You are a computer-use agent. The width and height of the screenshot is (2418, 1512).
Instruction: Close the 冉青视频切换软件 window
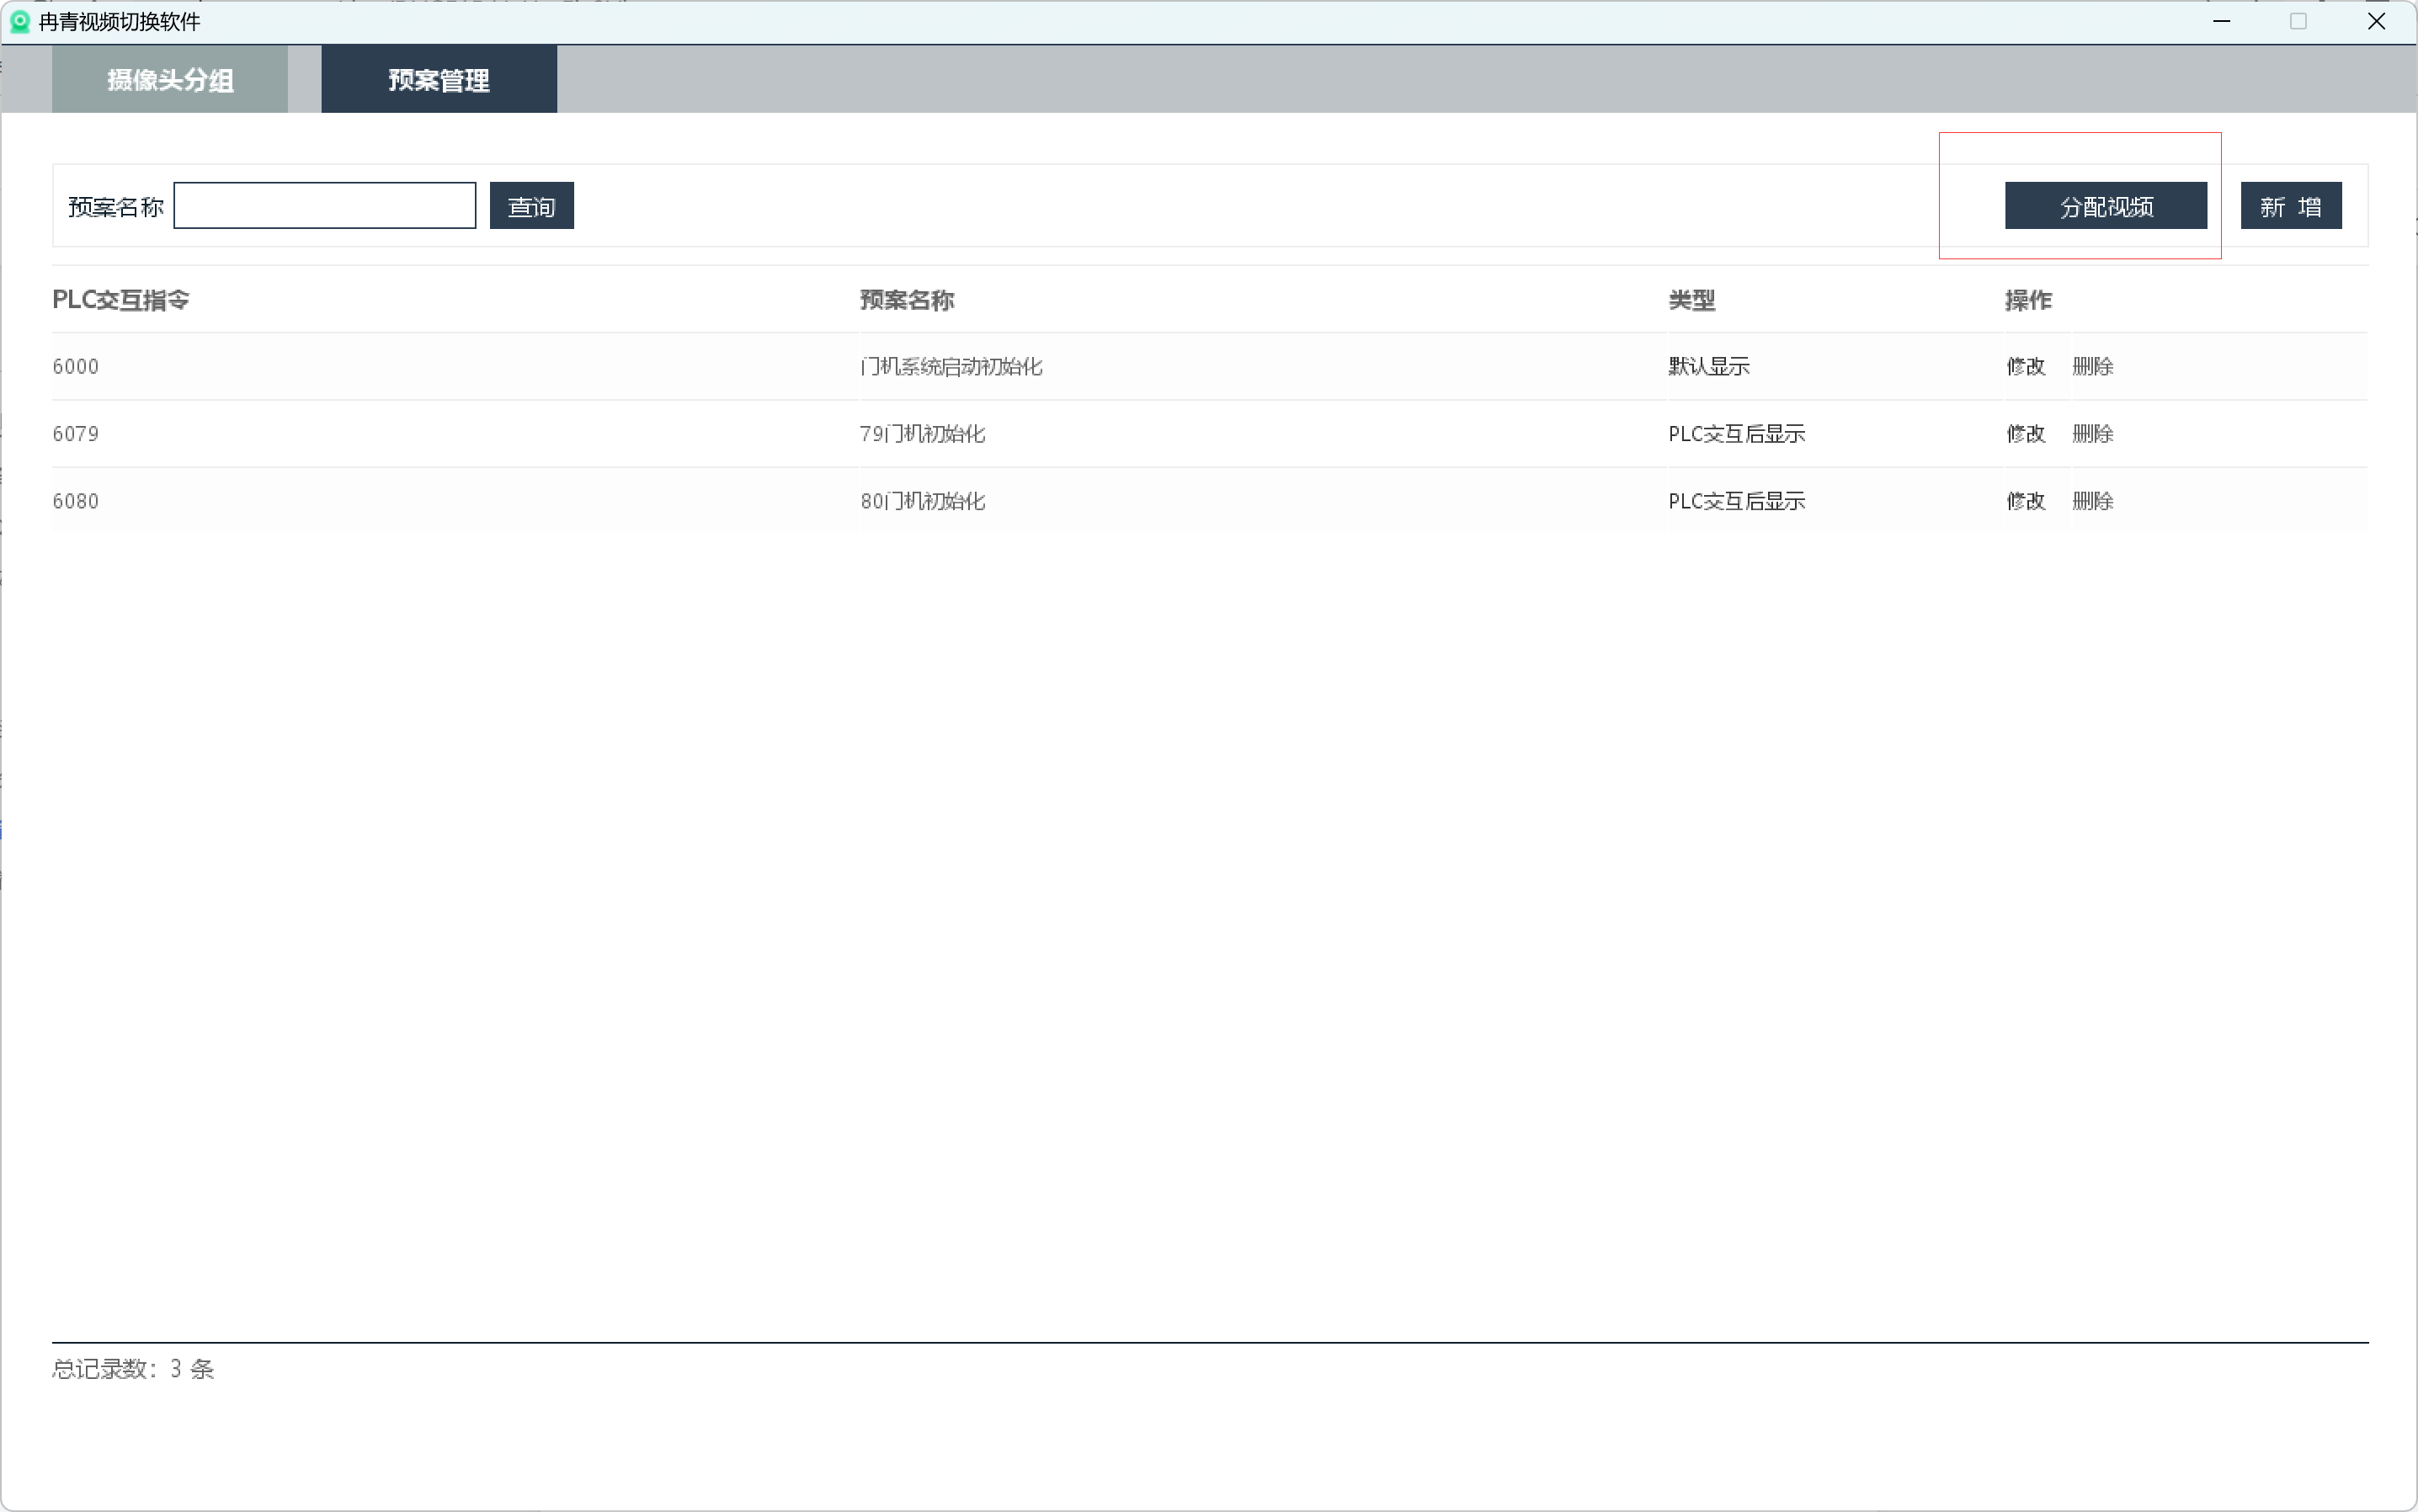point(2376,21)
